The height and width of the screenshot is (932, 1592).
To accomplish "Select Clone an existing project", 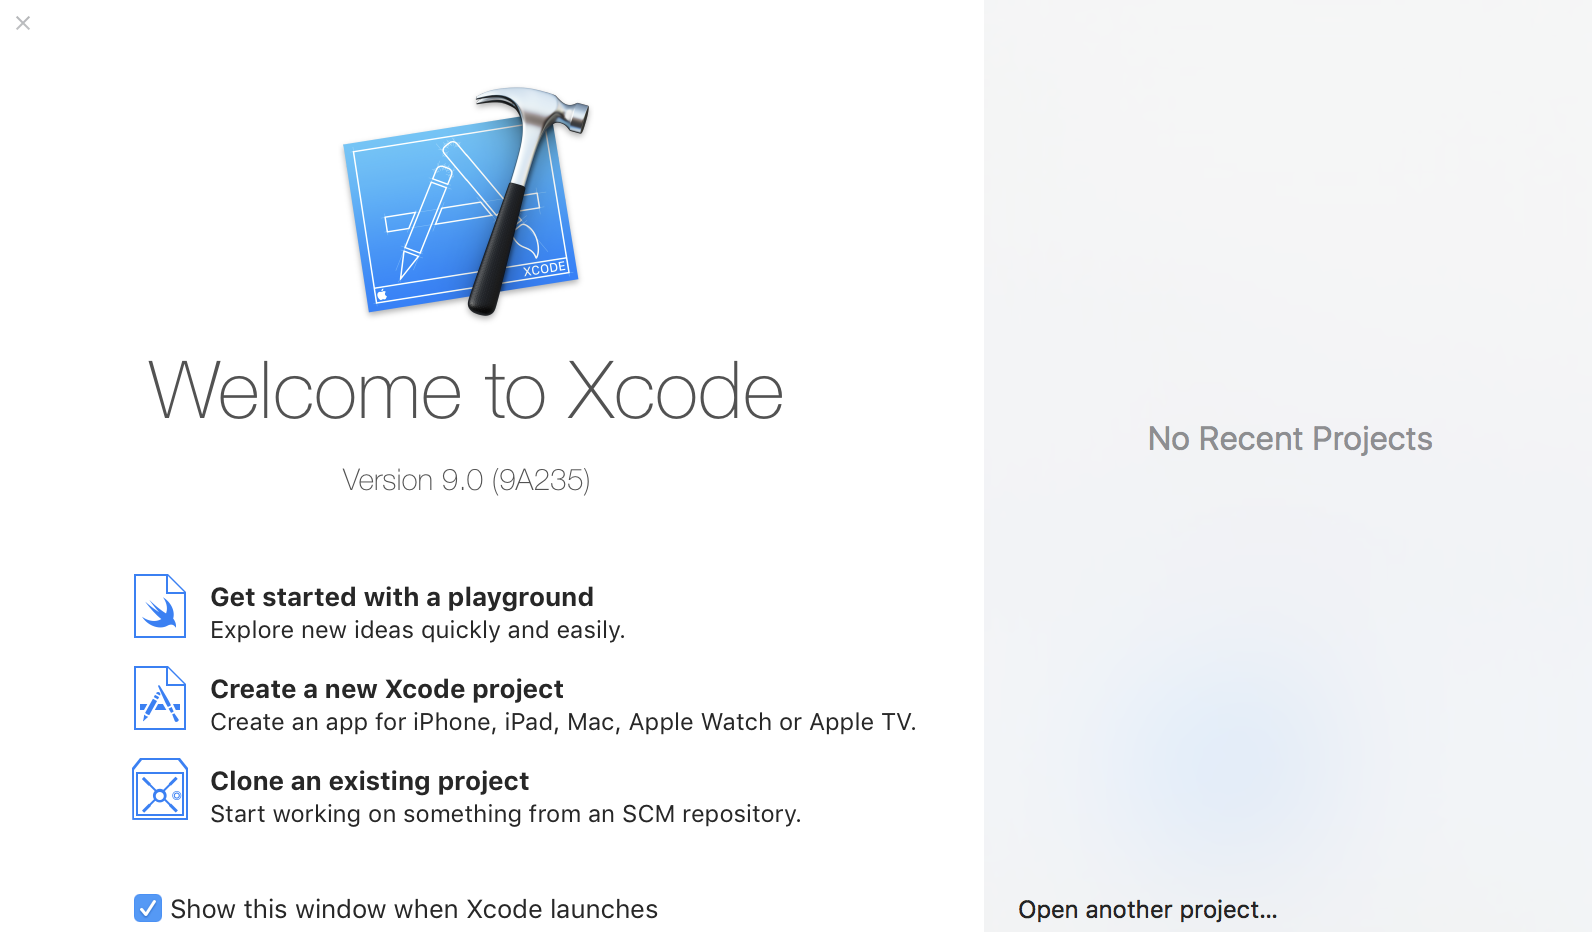I will point(370,781).
